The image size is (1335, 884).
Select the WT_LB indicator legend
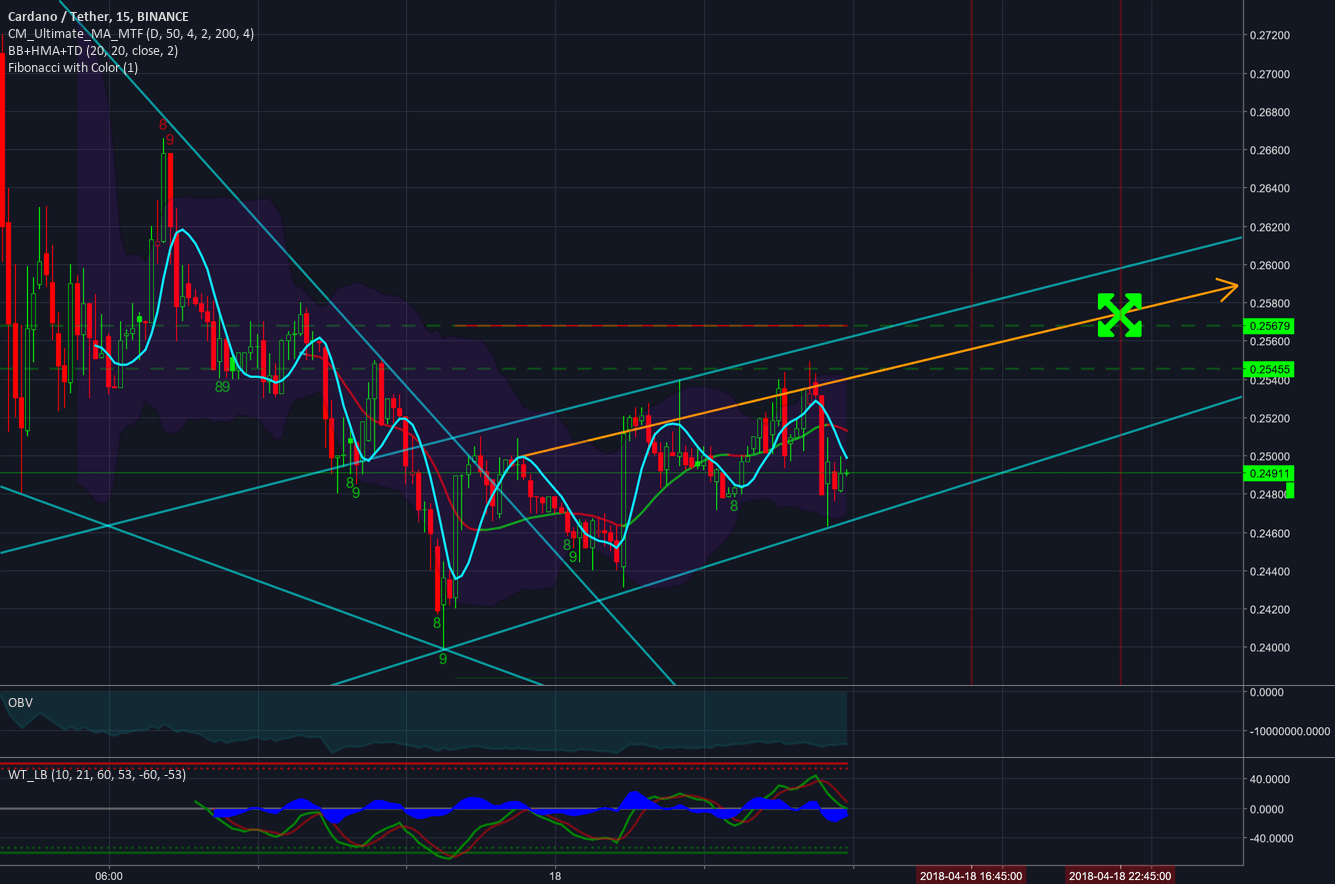96,774
